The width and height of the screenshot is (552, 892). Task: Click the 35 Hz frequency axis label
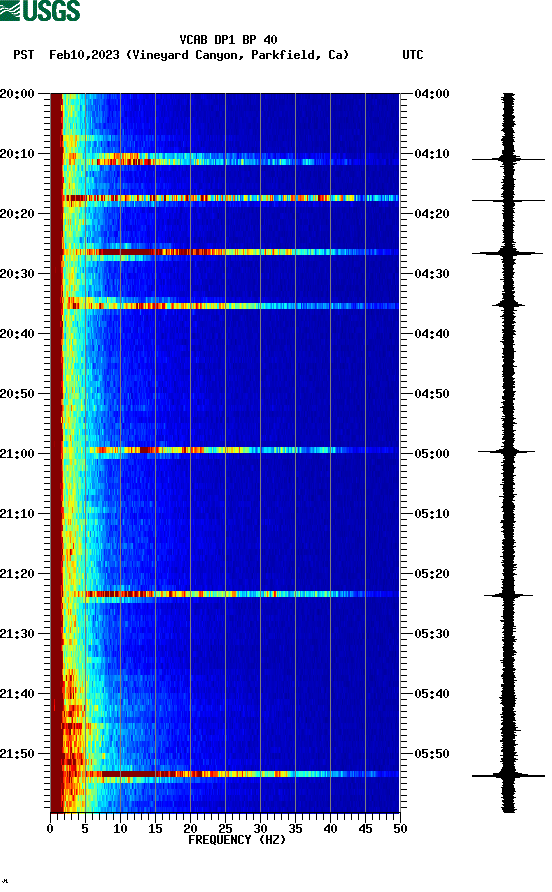(x=295, y=829)
